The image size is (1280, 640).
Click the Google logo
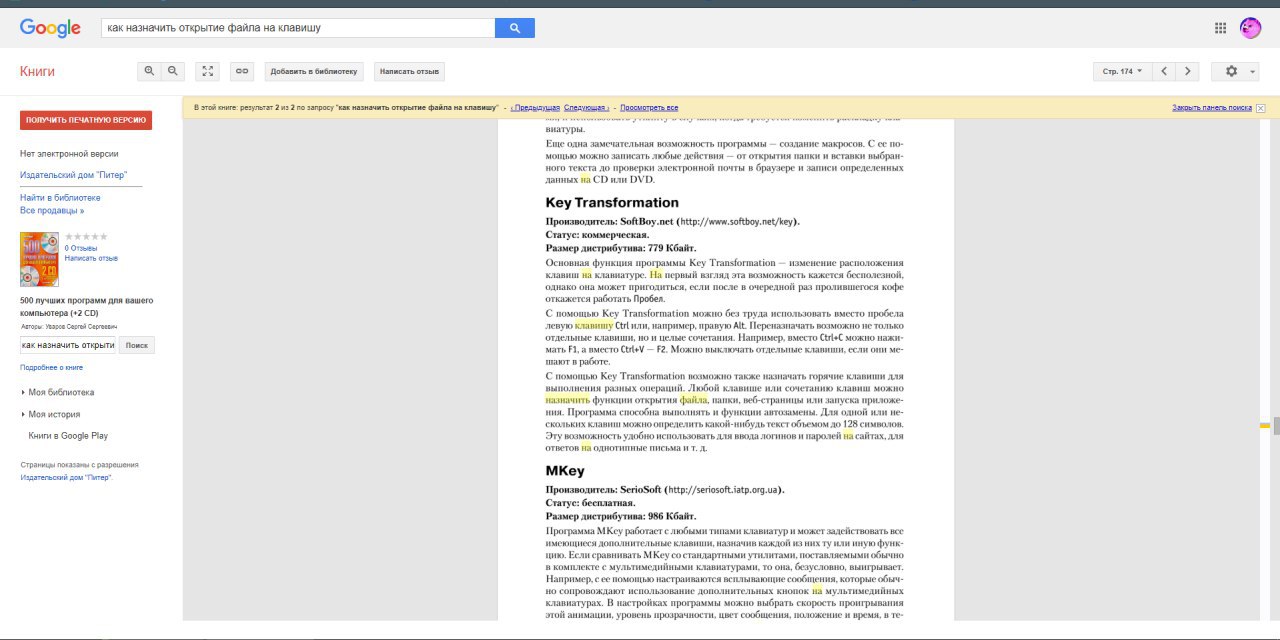50,28
